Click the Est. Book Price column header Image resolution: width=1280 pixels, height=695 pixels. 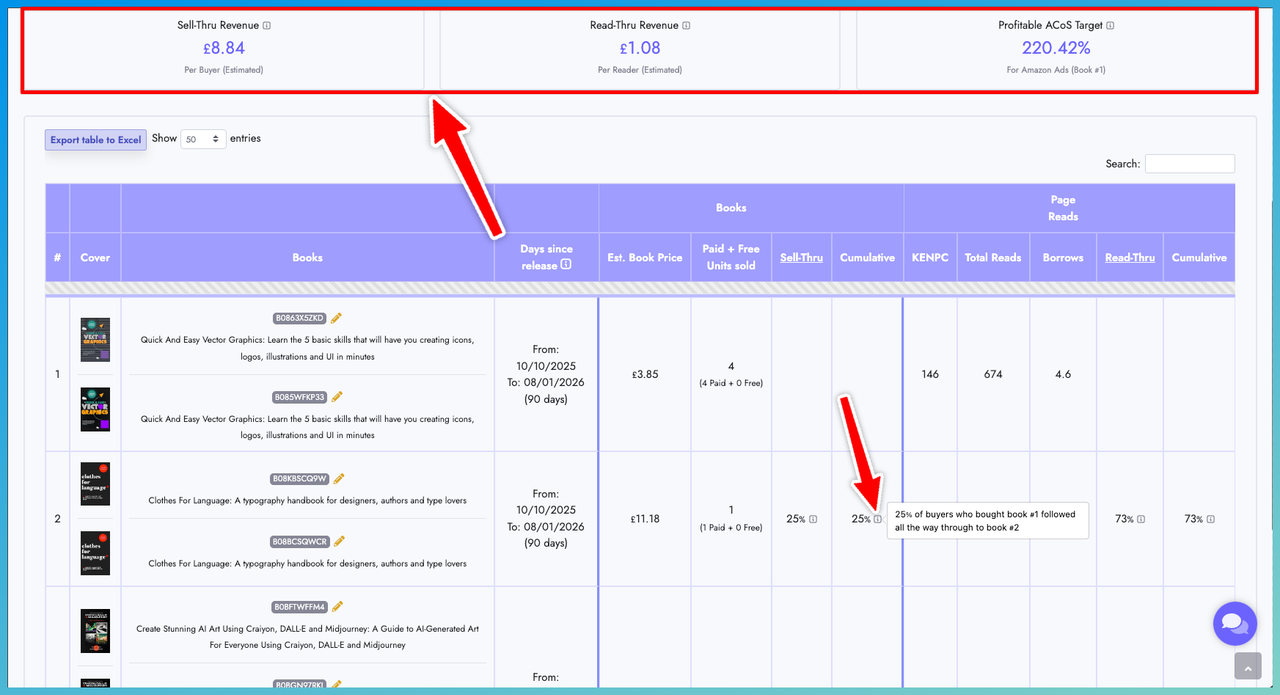click(645, 258)
